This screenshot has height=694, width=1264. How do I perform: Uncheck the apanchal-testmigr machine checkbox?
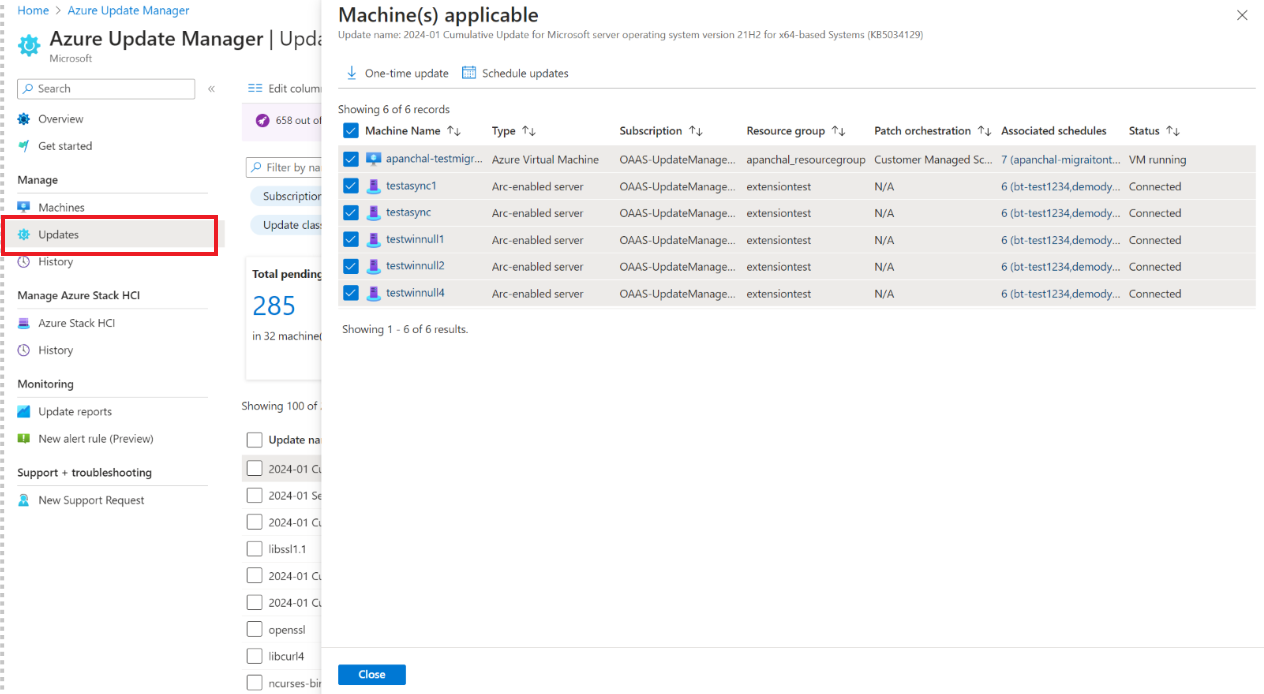click(x=351, y=159)
